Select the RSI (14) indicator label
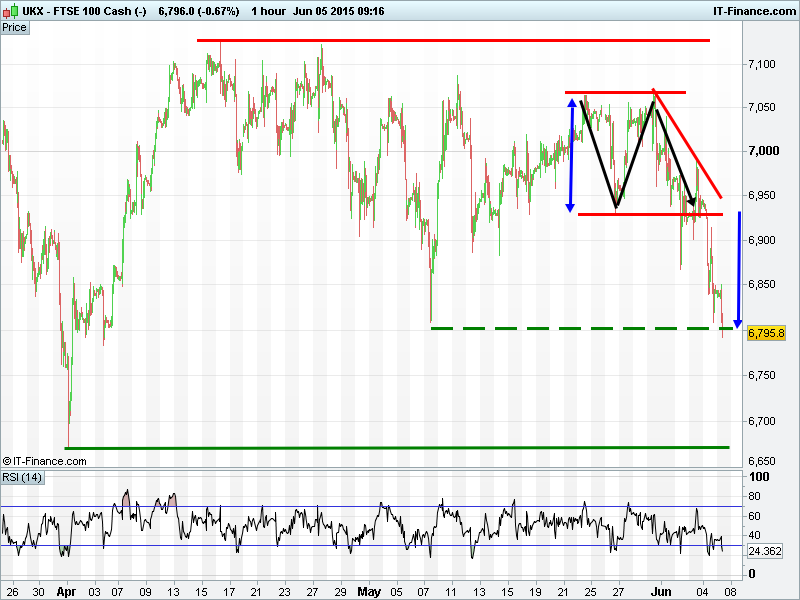This screenshot has height=600, width=800. coord(22,476)
